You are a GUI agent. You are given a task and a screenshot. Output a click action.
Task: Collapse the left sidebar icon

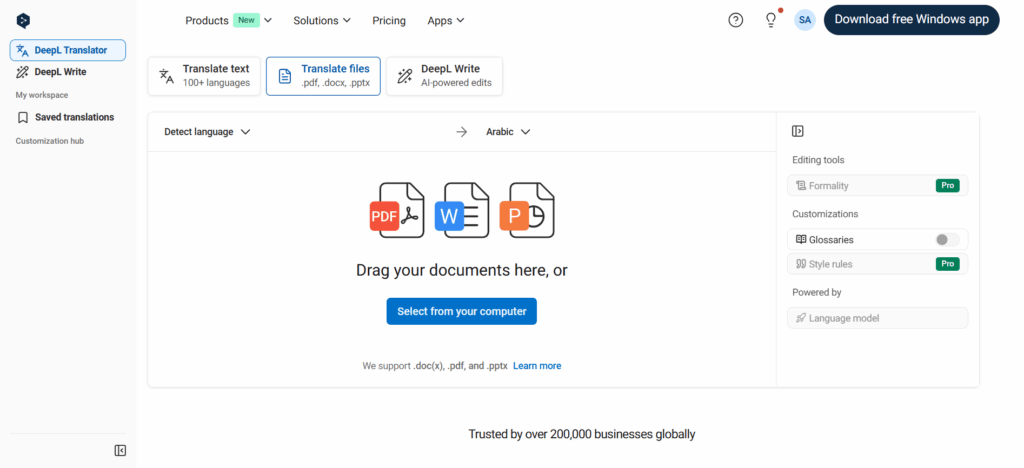[x=120, y=450]
